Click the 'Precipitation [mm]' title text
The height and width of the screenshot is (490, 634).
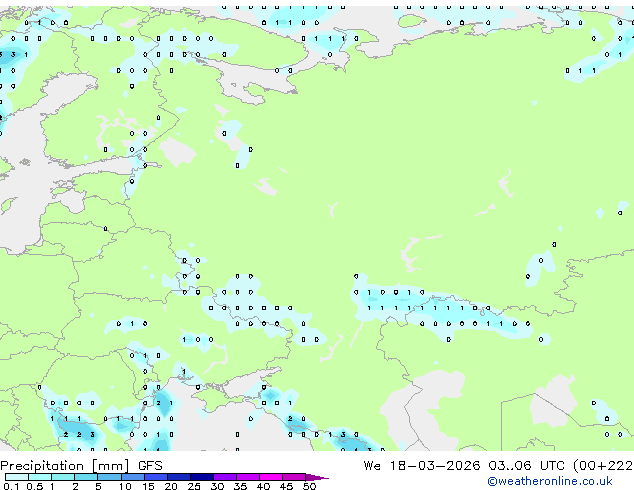65,466
